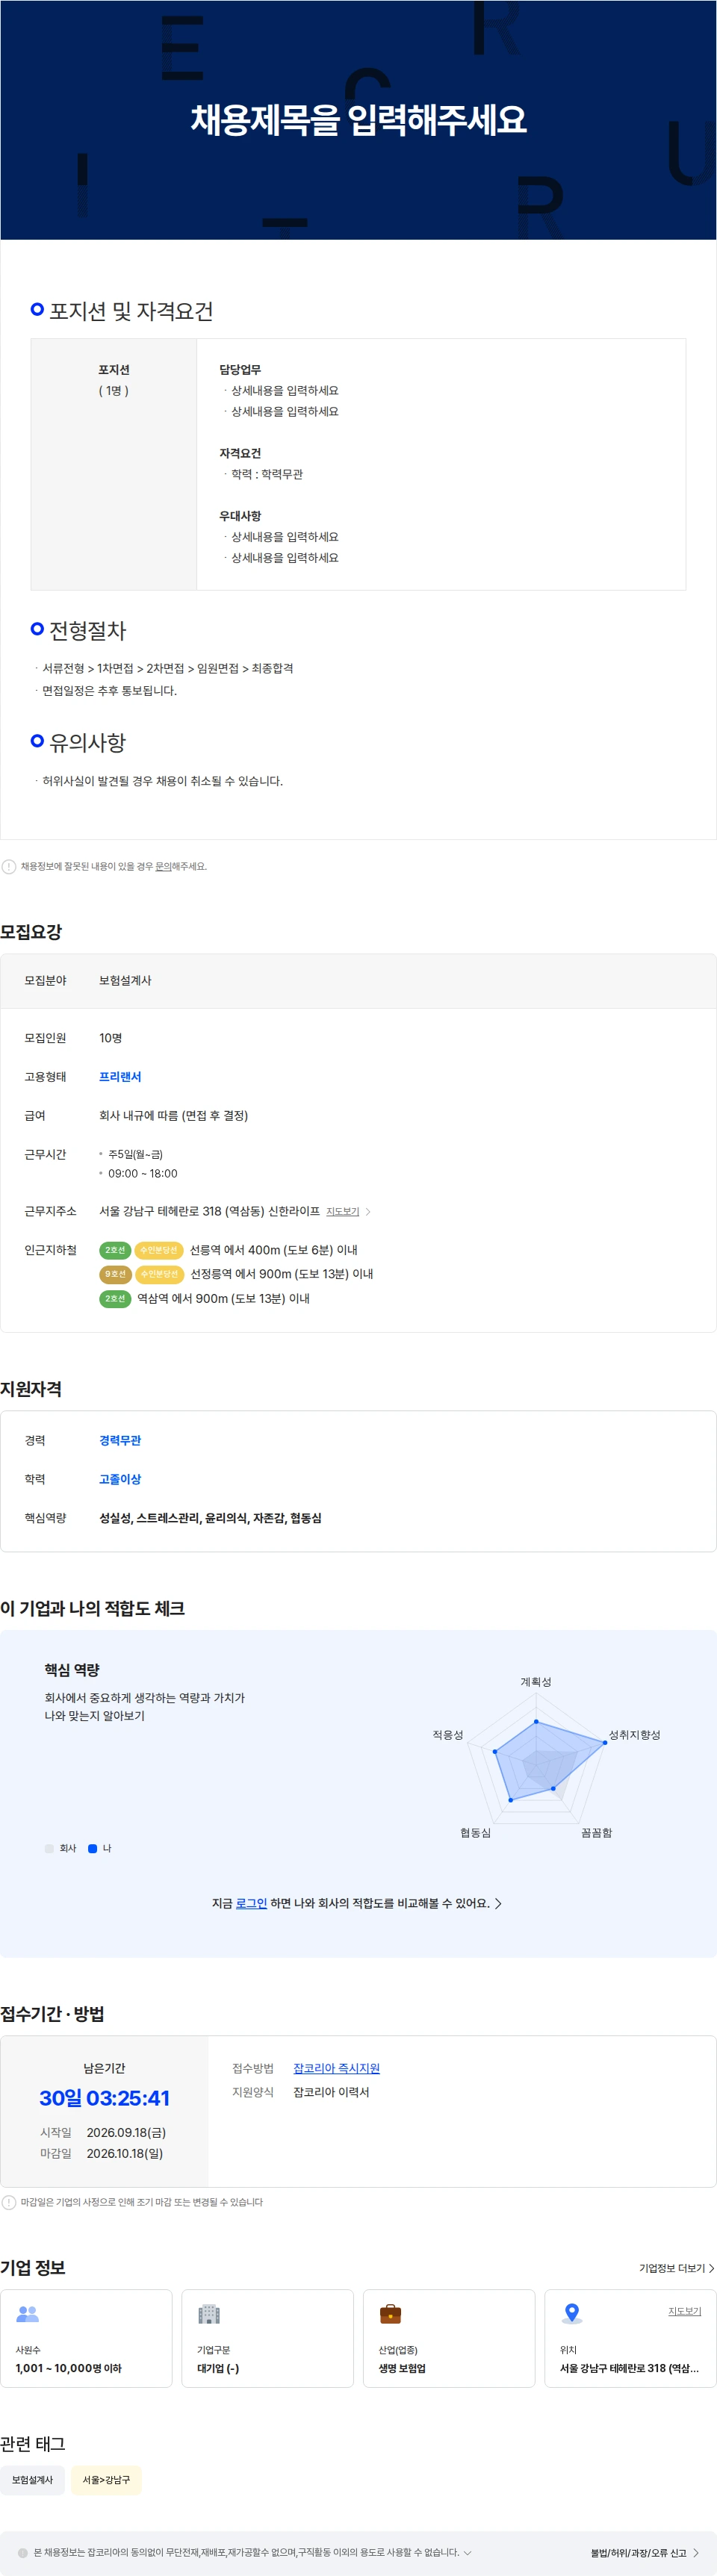
Task: Click the 협동심 chart label
Action: [x=475, y=1833]
